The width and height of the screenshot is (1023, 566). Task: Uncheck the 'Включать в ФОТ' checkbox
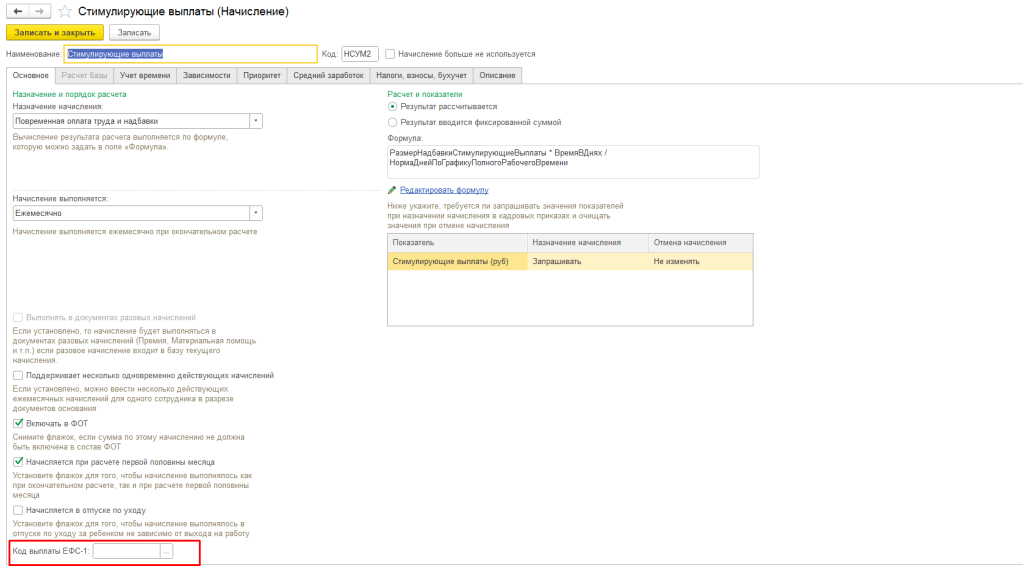click(x=18, y=424)
